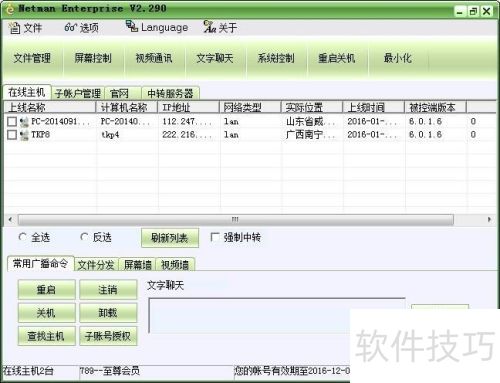Open 文字聊天 from the toolbar
This screenshot has height=383, width=500.
215,58
